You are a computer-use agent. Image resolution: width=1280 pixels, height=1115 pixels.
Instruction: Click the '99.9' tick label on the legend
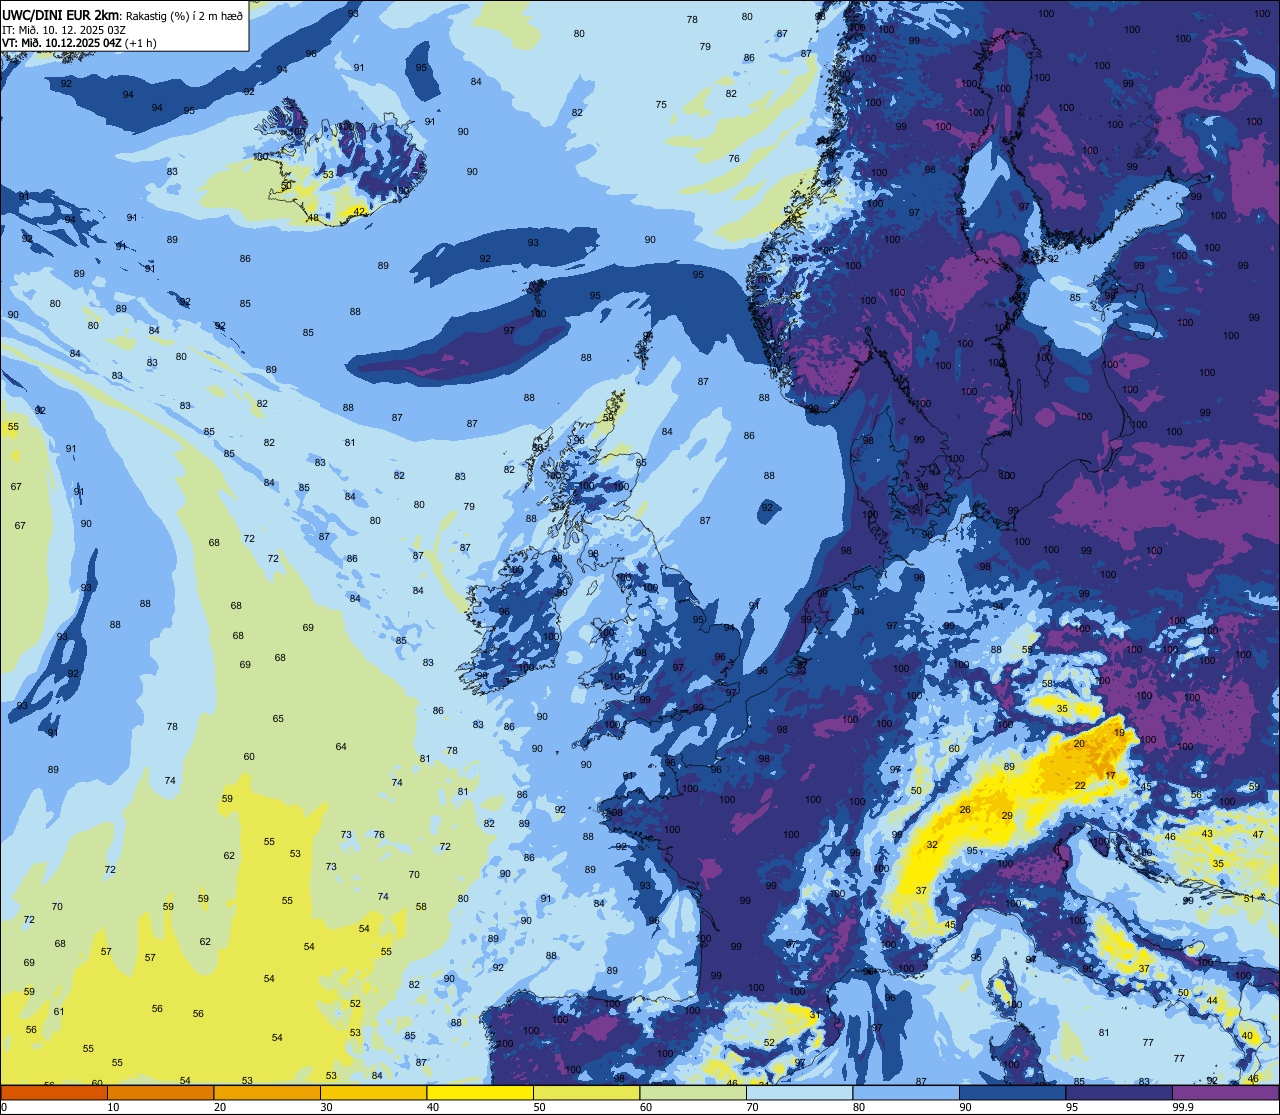click(1183, 1107)
